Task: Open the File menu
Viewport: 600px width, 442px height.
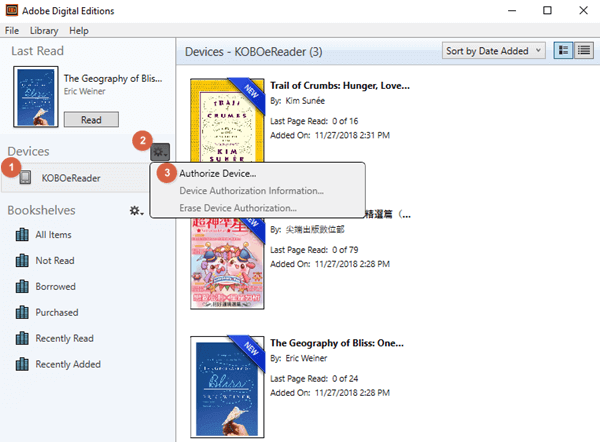Action: pyautogui.click(x=12, y=31)
